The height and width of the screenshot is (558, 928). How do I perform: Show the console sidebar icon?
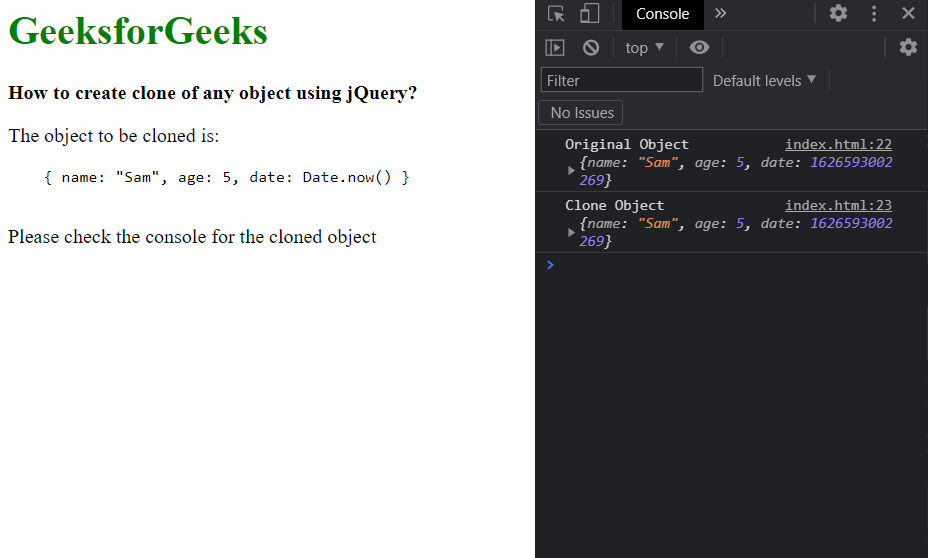555,47
